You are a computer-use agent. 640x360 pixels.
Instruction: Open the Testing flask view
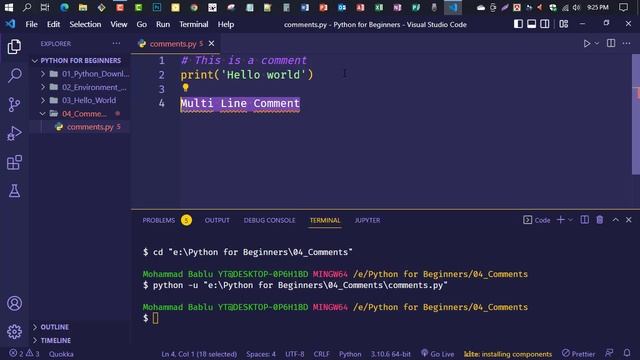click(x=14, y=191)
